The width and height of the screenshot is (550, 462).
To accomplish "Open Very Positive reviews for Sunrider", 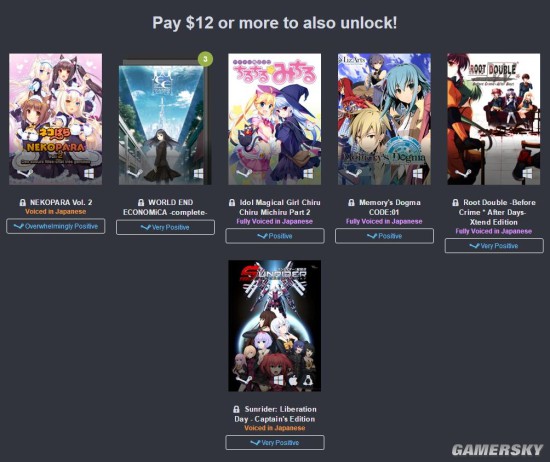I will tap(275, 443).
